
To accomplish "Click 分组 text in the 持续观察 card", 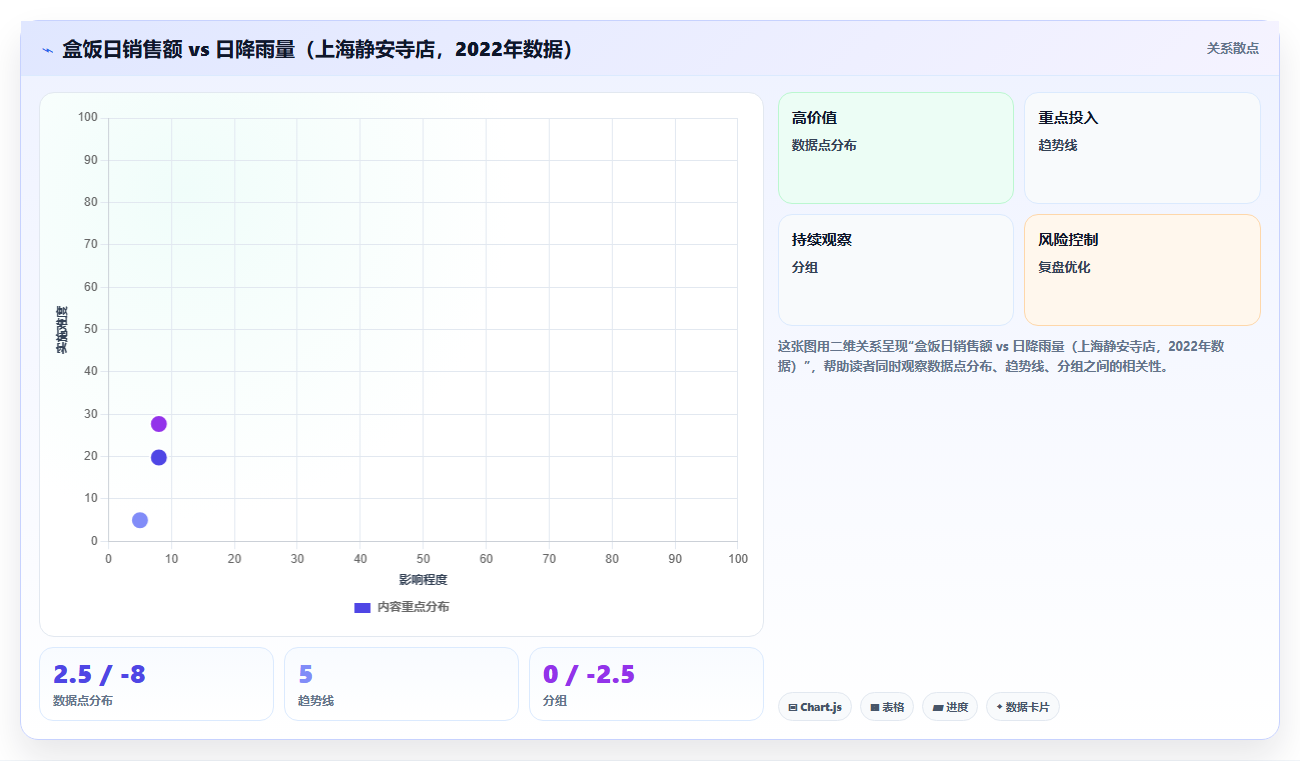I will pos(805,267).
